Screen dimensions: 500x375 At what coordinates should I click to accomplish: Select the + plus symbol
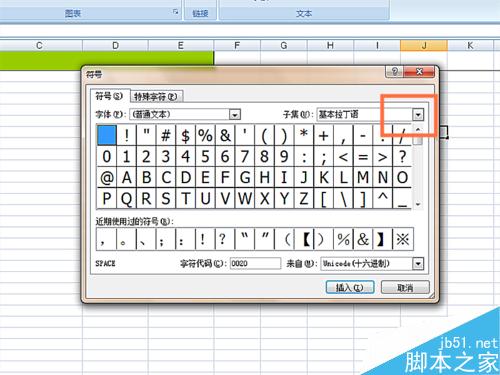point(323,136)
